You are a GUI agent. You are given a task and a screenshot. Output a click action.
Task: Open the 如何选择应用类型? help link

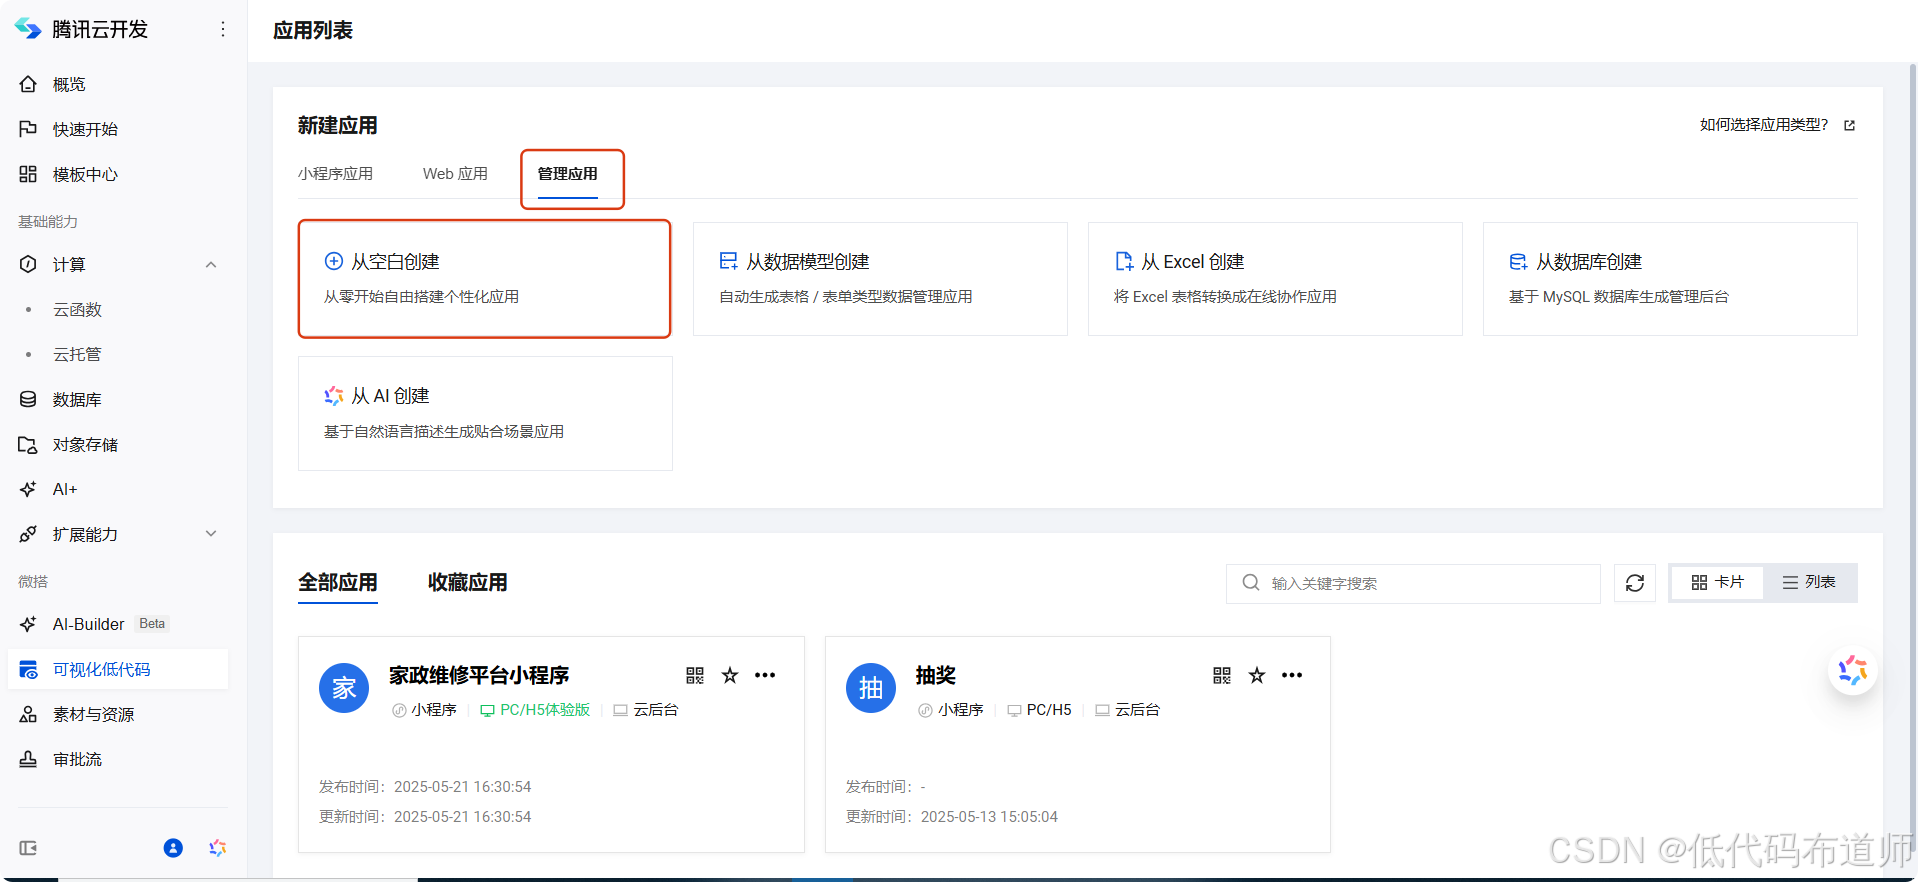pos(1764,125)
